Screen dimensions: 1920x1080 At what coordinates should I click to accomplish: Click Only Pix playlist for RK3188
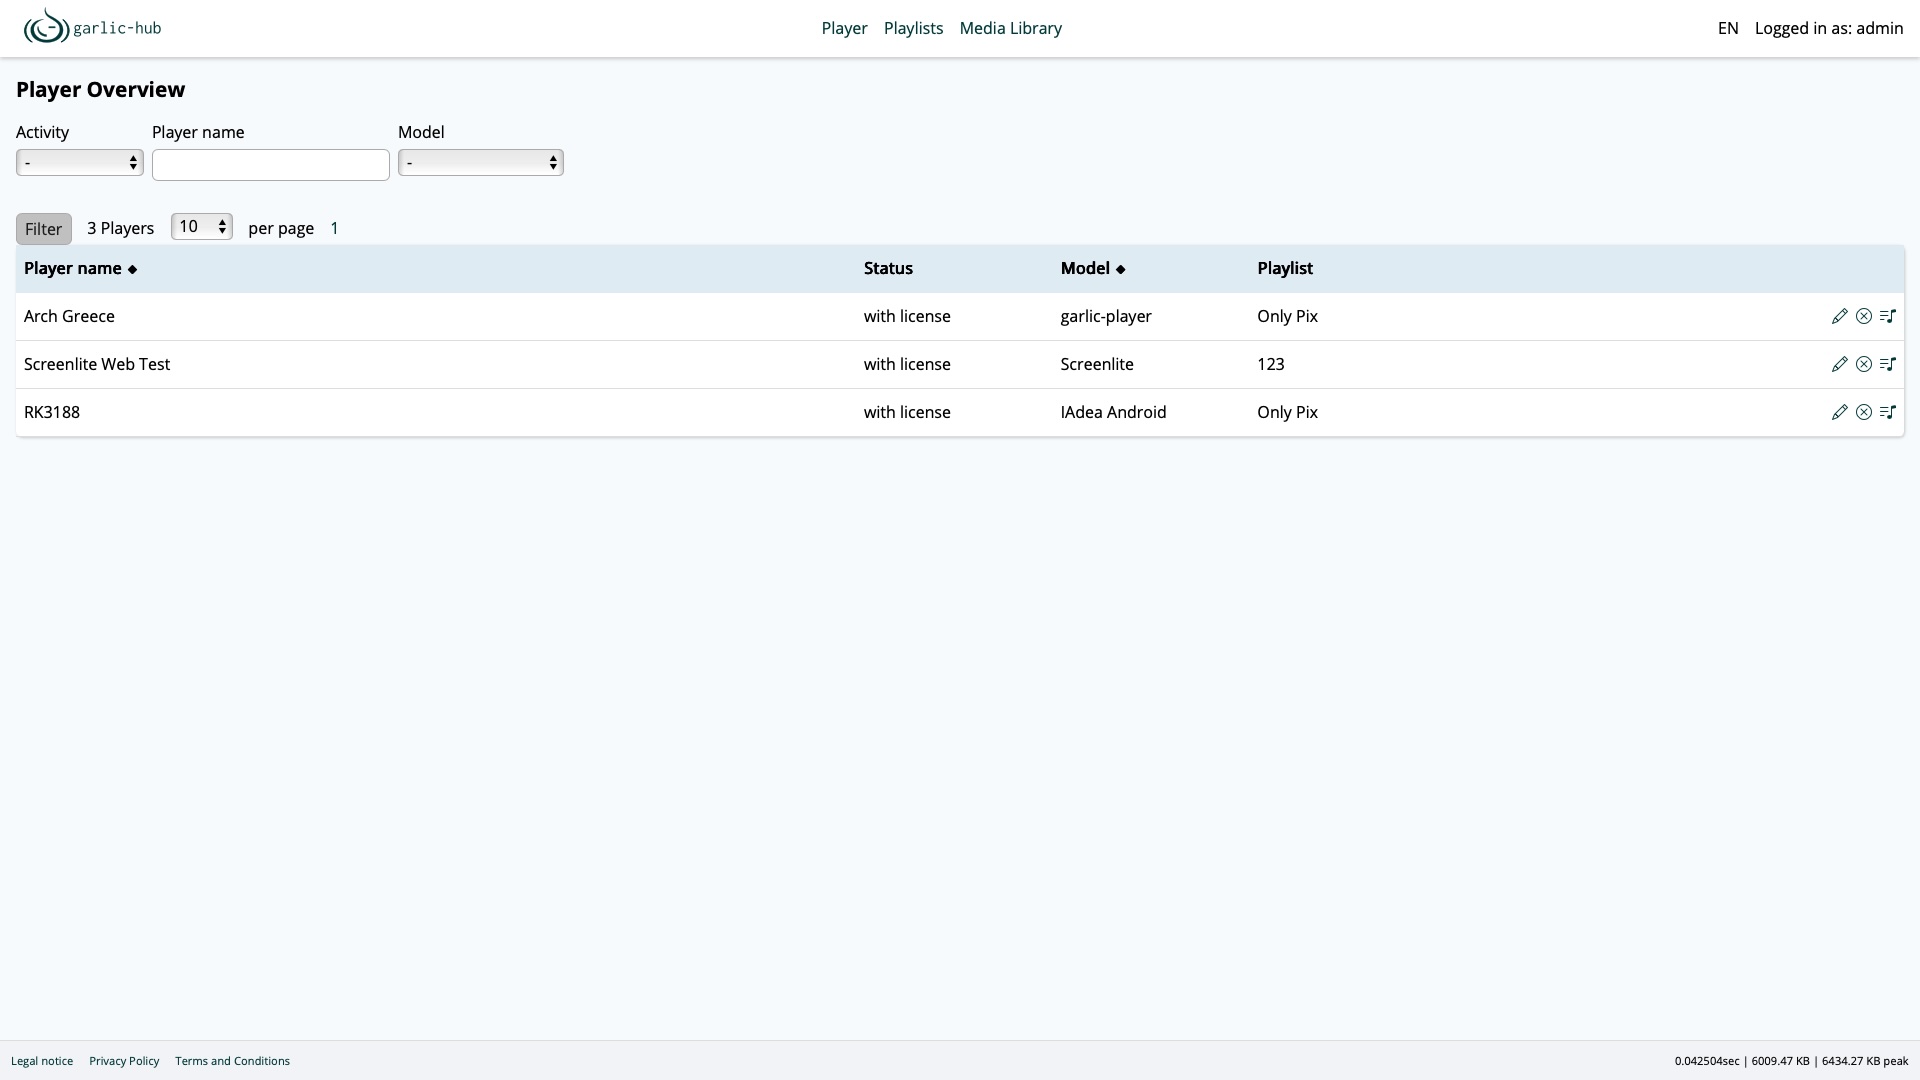pyautogui.click(x=1287, y=412)
